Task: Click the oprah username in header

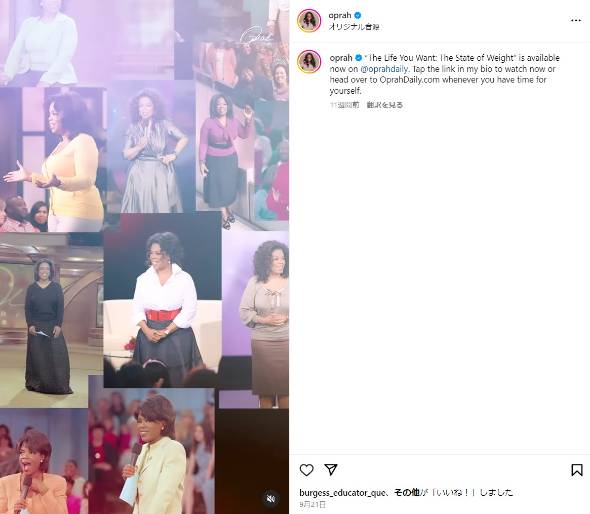Action: click(340, 15)
